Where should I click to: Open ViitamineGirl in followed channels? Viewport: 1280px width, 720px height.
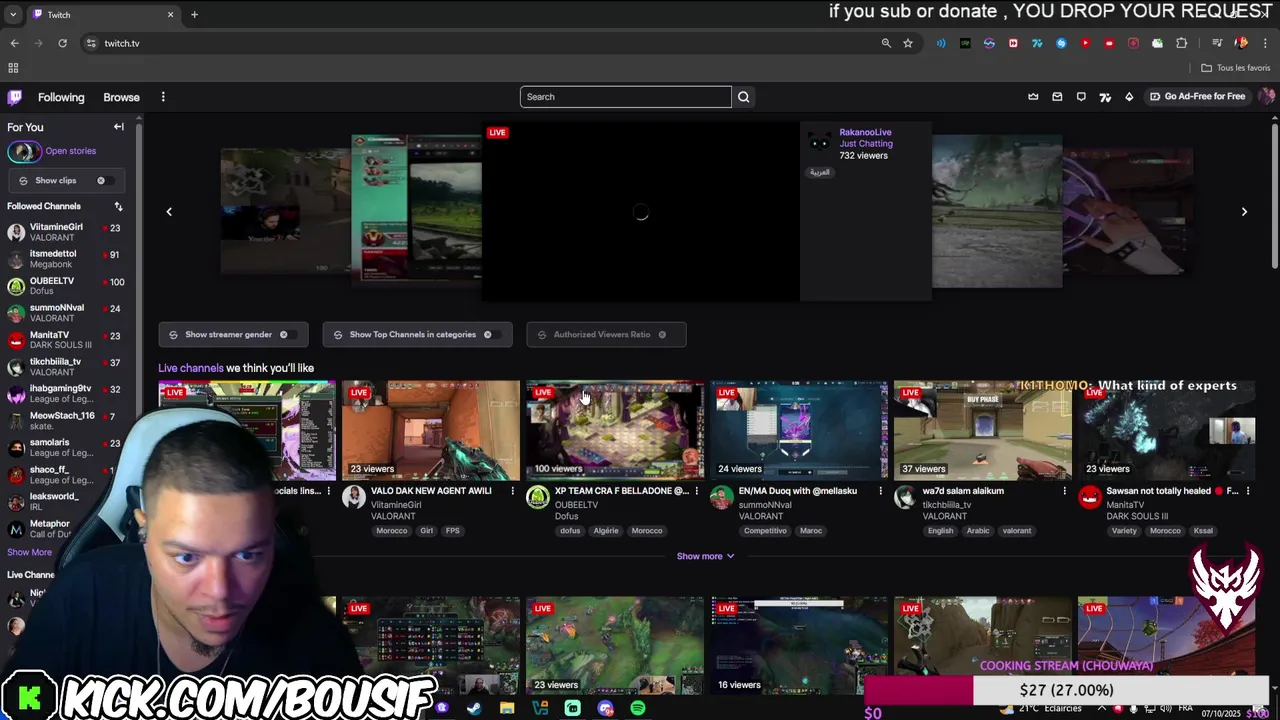click(63, 232)
